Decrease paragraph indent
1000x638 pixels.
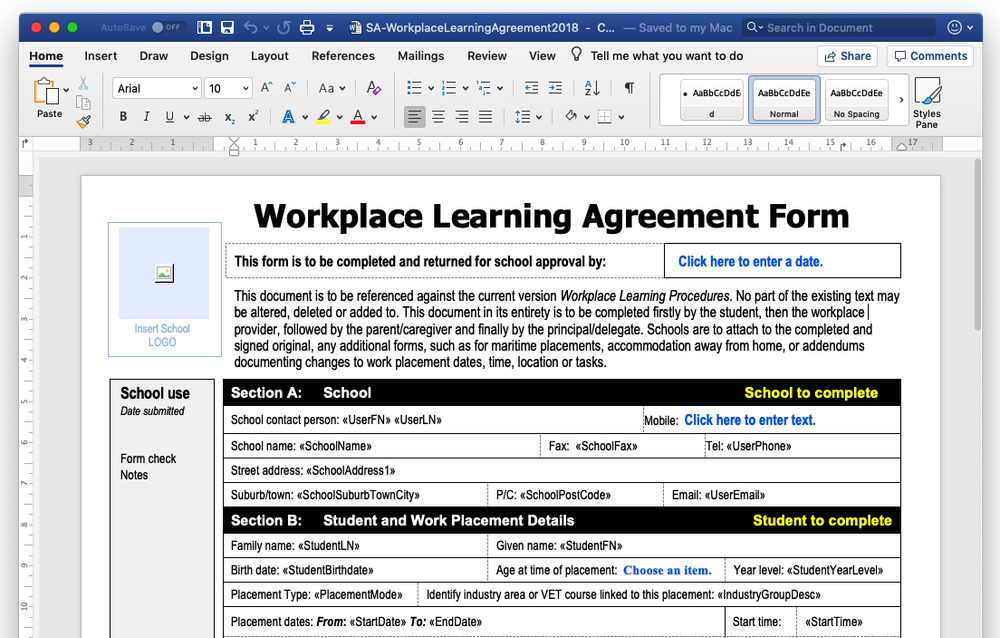531,88
